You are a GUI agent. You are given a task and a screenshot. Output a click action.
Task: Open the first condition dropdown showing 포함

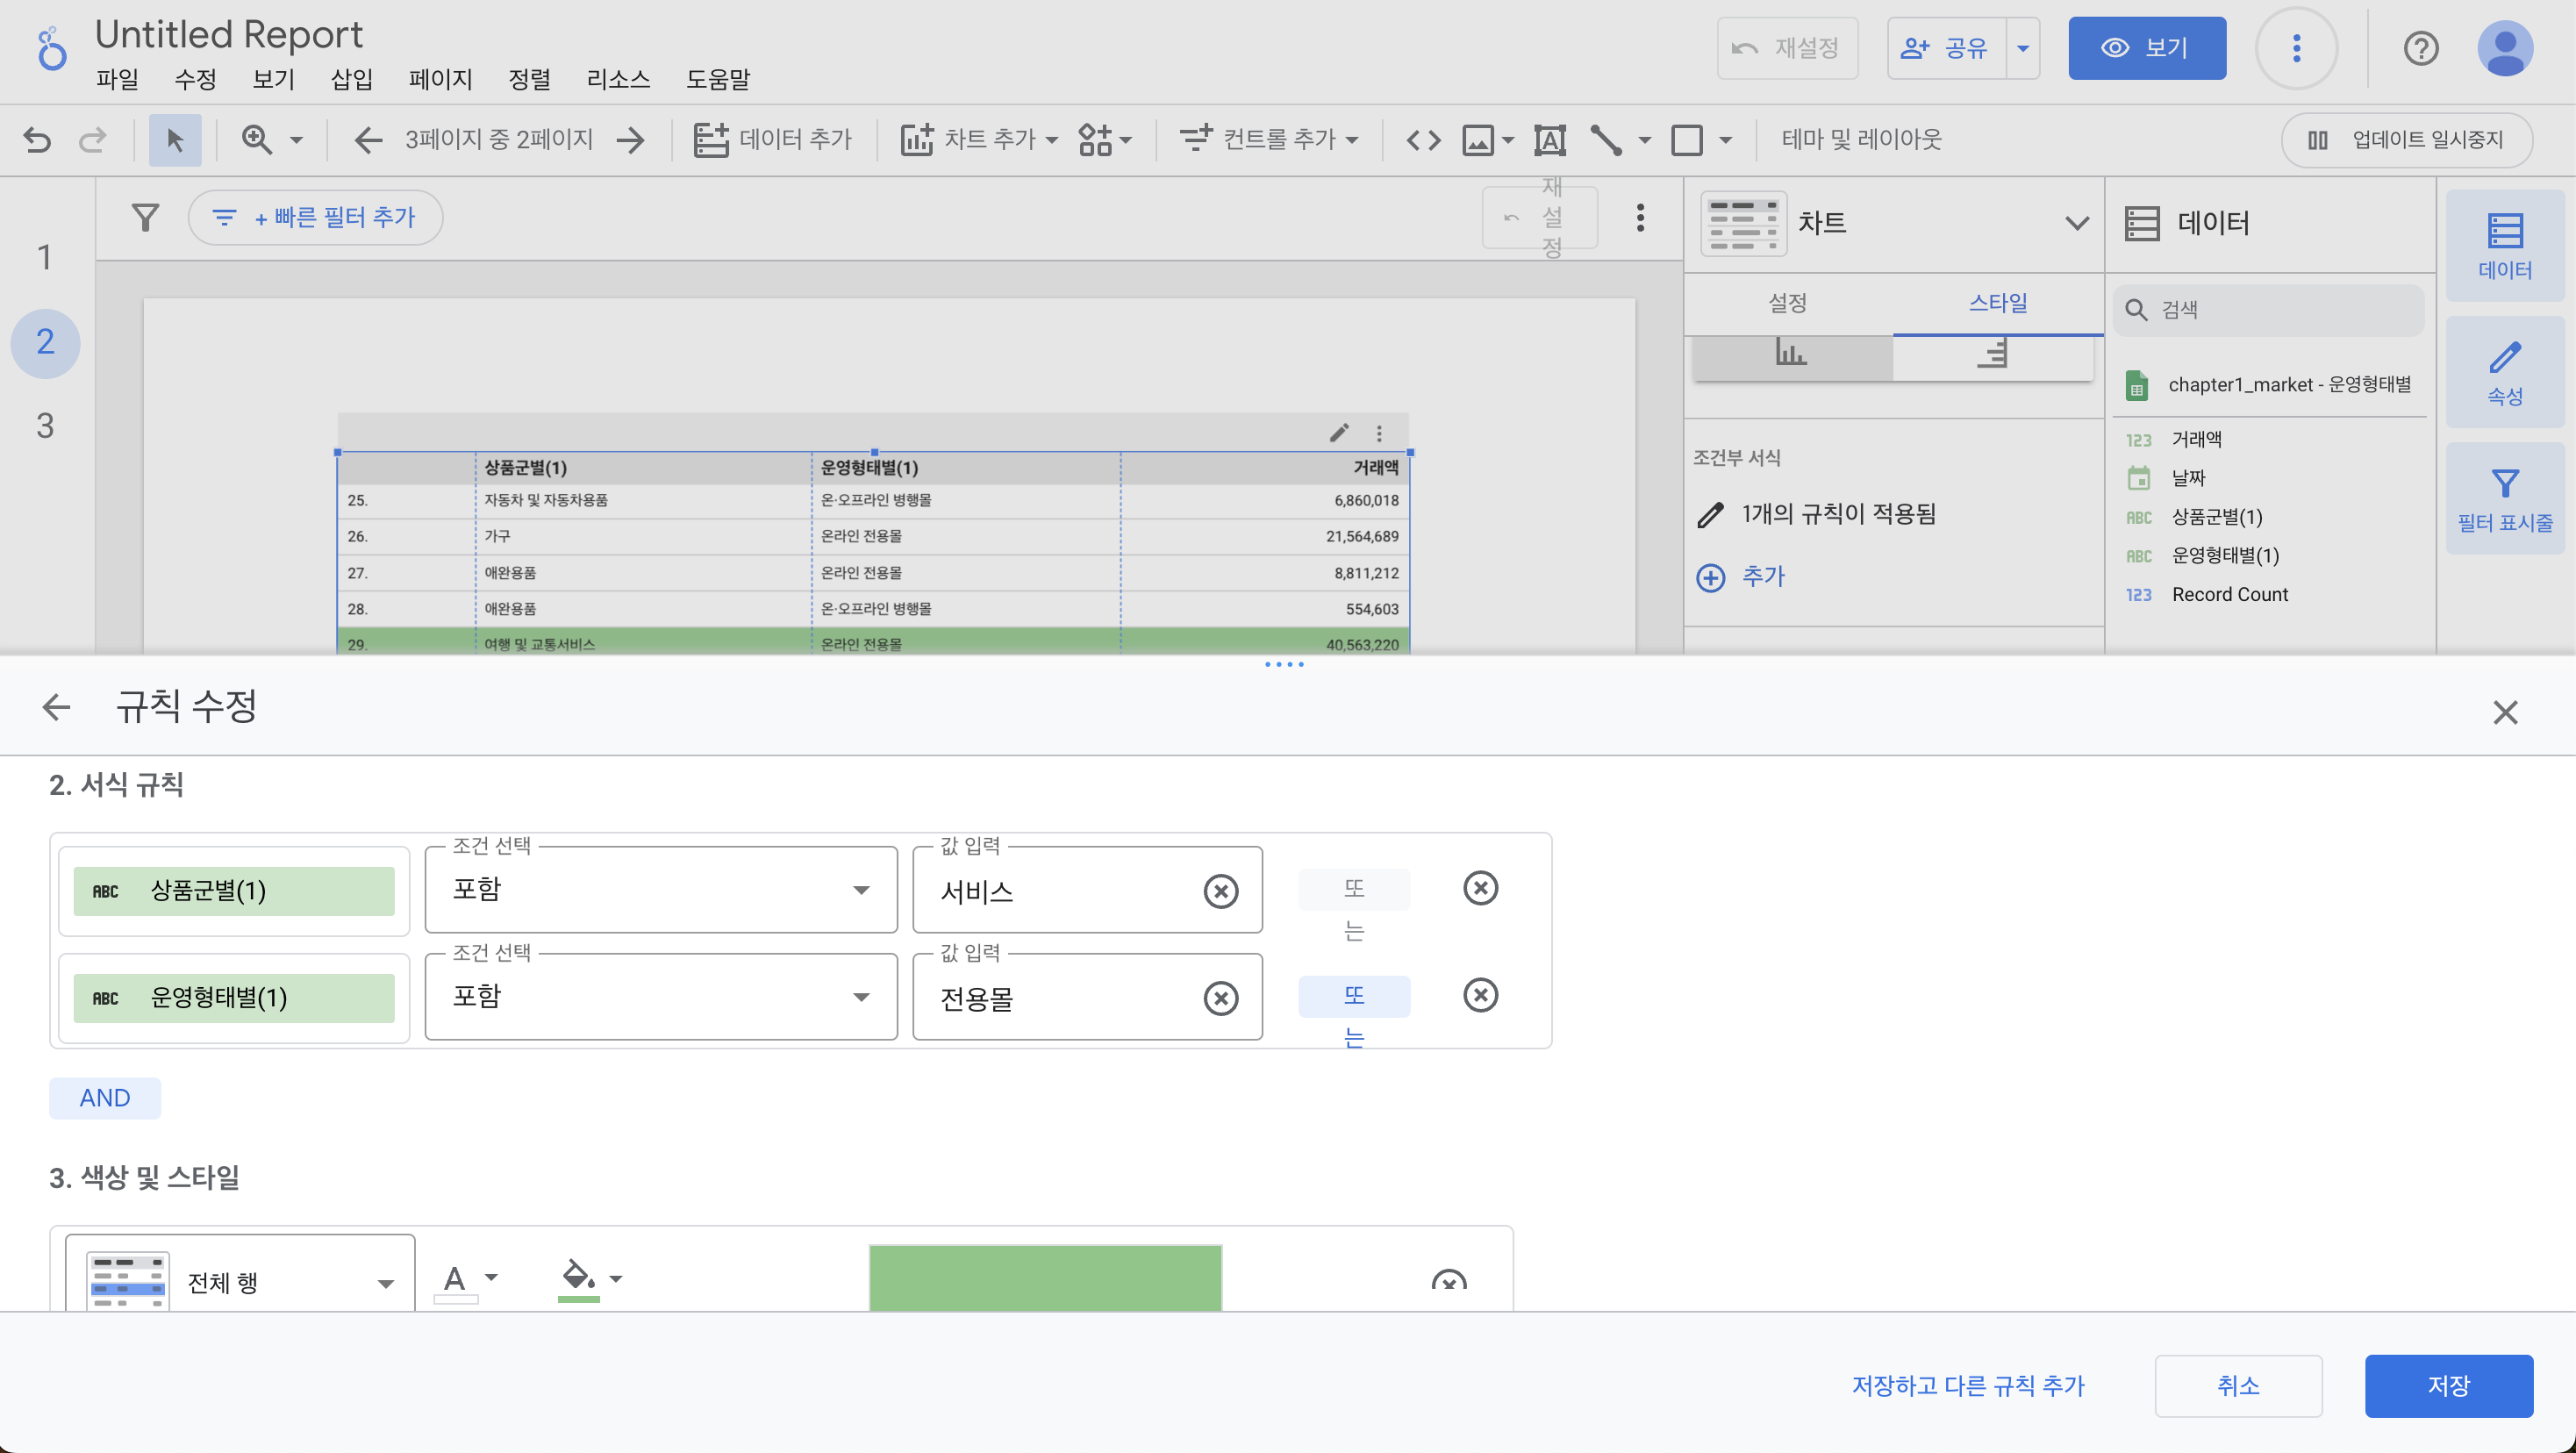click(x=660, y=890)
